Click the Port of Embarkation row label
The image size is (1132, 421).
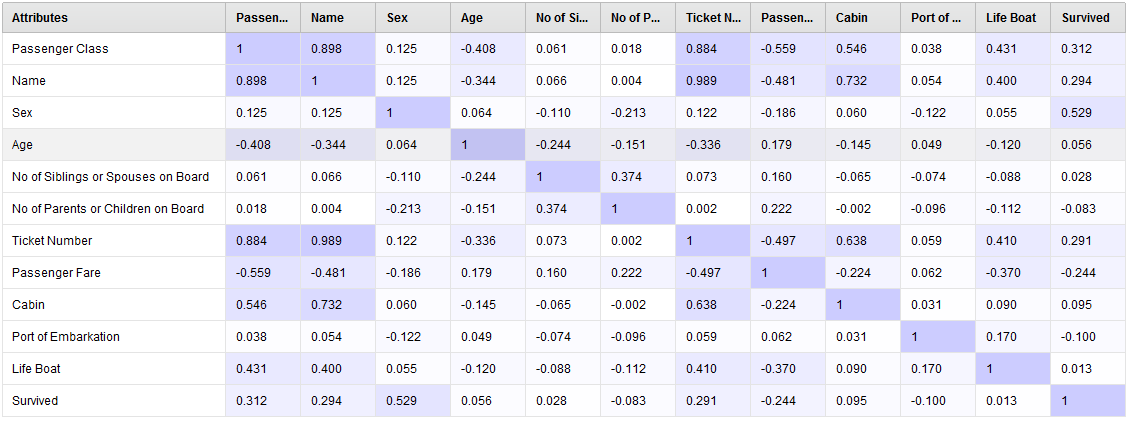click(65, 337)
